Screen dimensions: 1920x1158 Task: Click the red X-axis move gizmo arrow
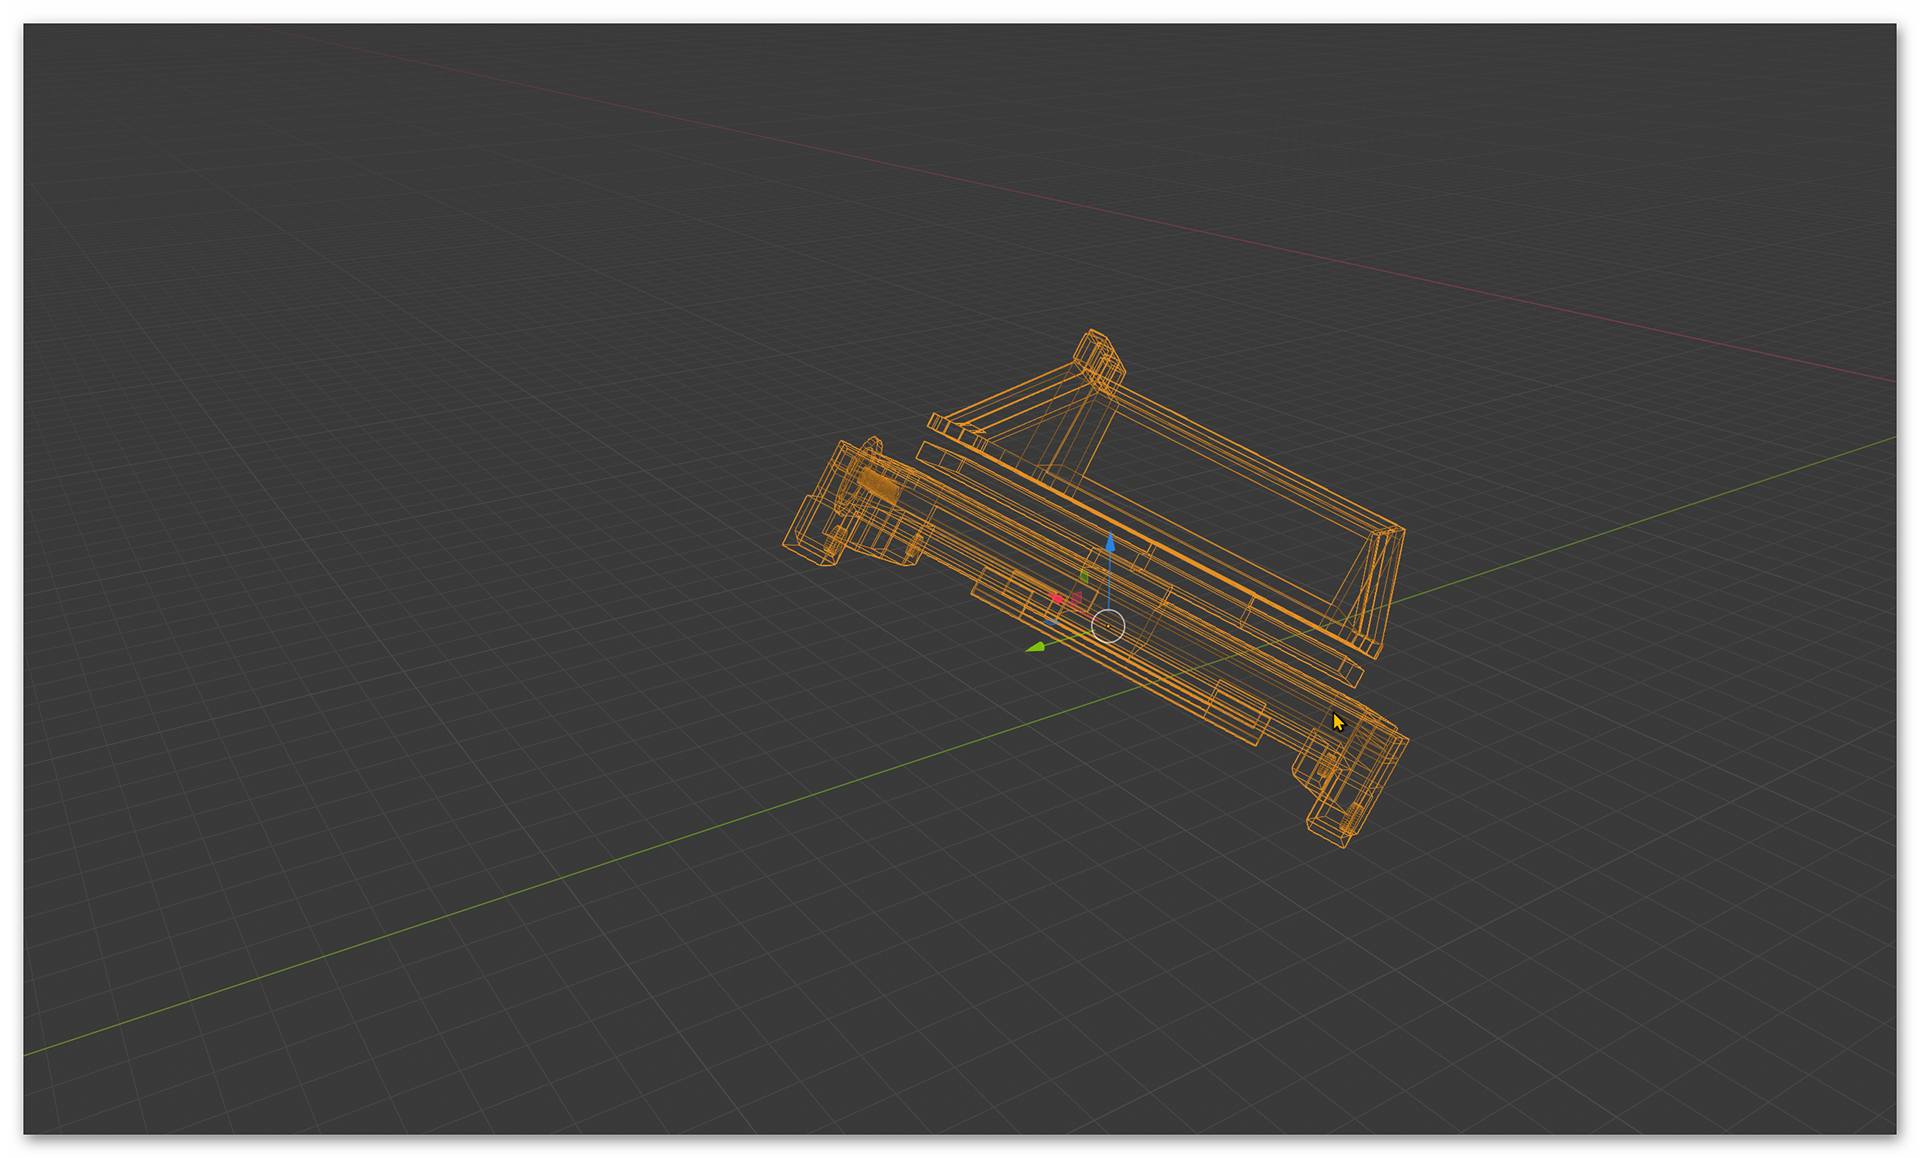pos(1057,598)
